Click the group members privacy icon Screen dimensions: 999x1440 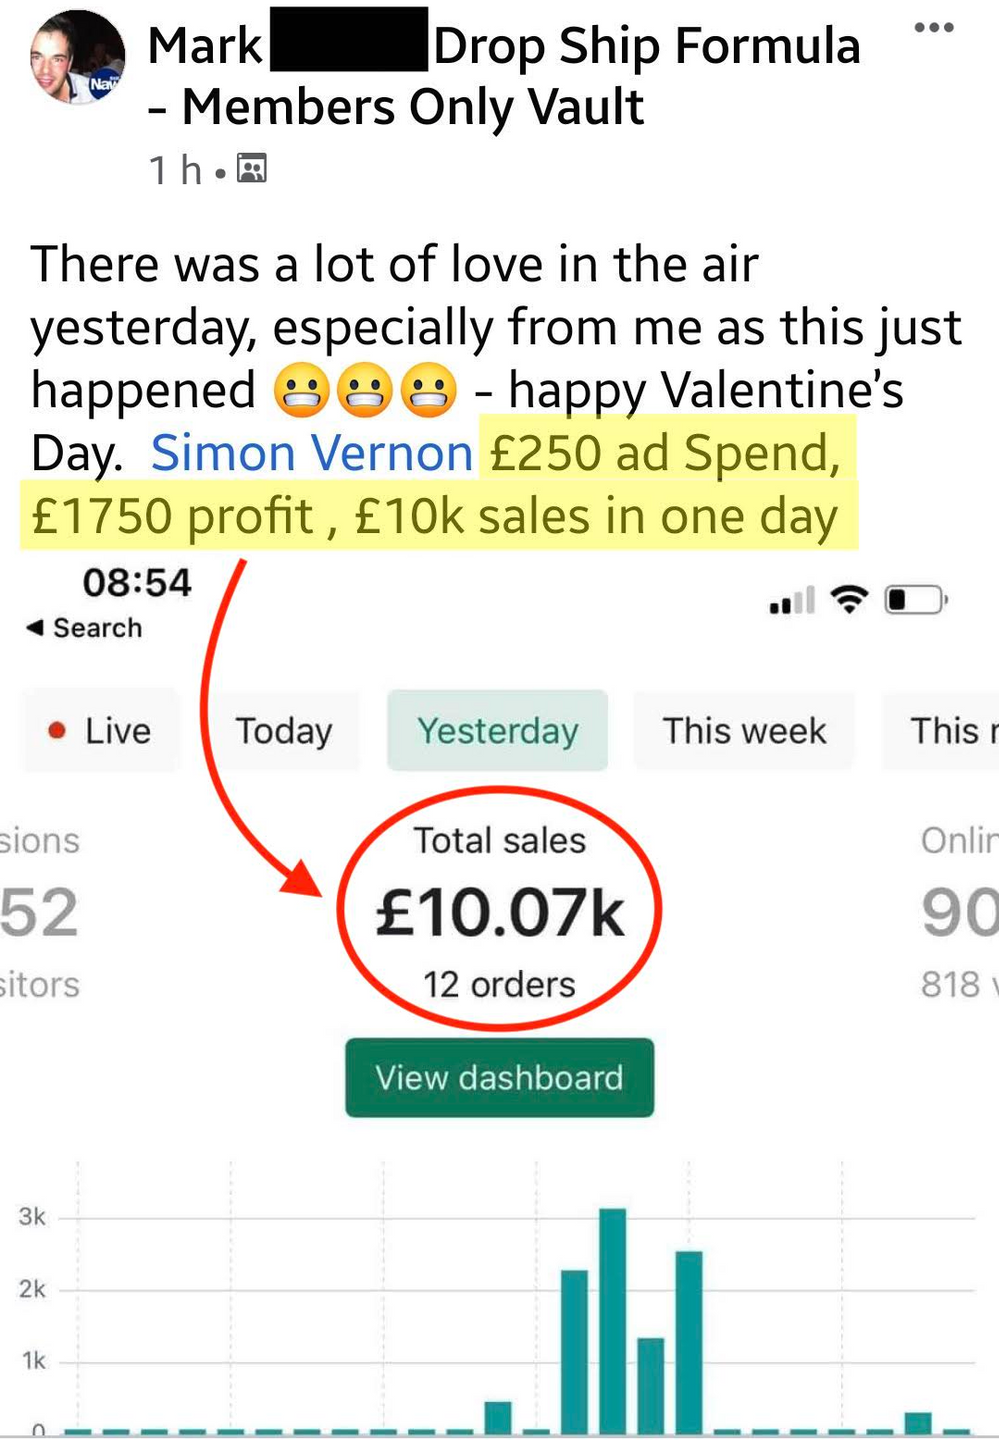tap(252, 169)
